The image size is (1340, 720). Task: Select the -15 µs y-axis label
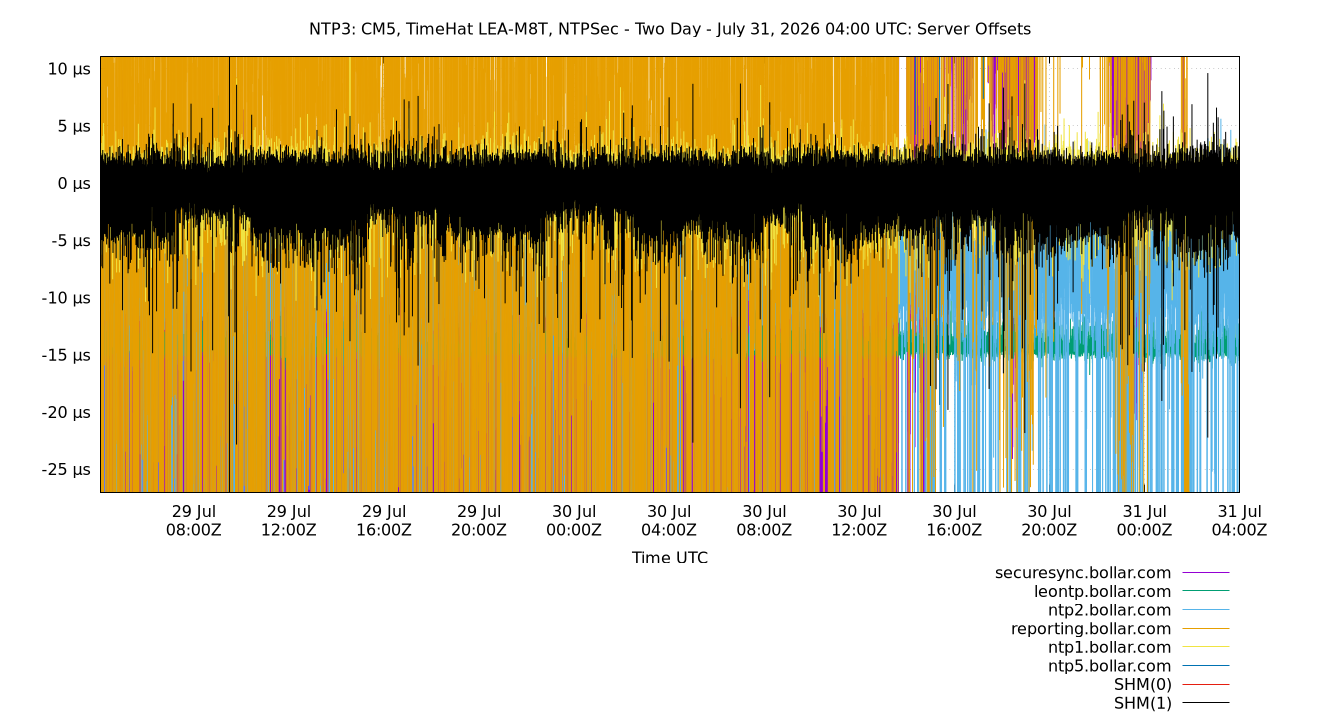tap(66, 355)
